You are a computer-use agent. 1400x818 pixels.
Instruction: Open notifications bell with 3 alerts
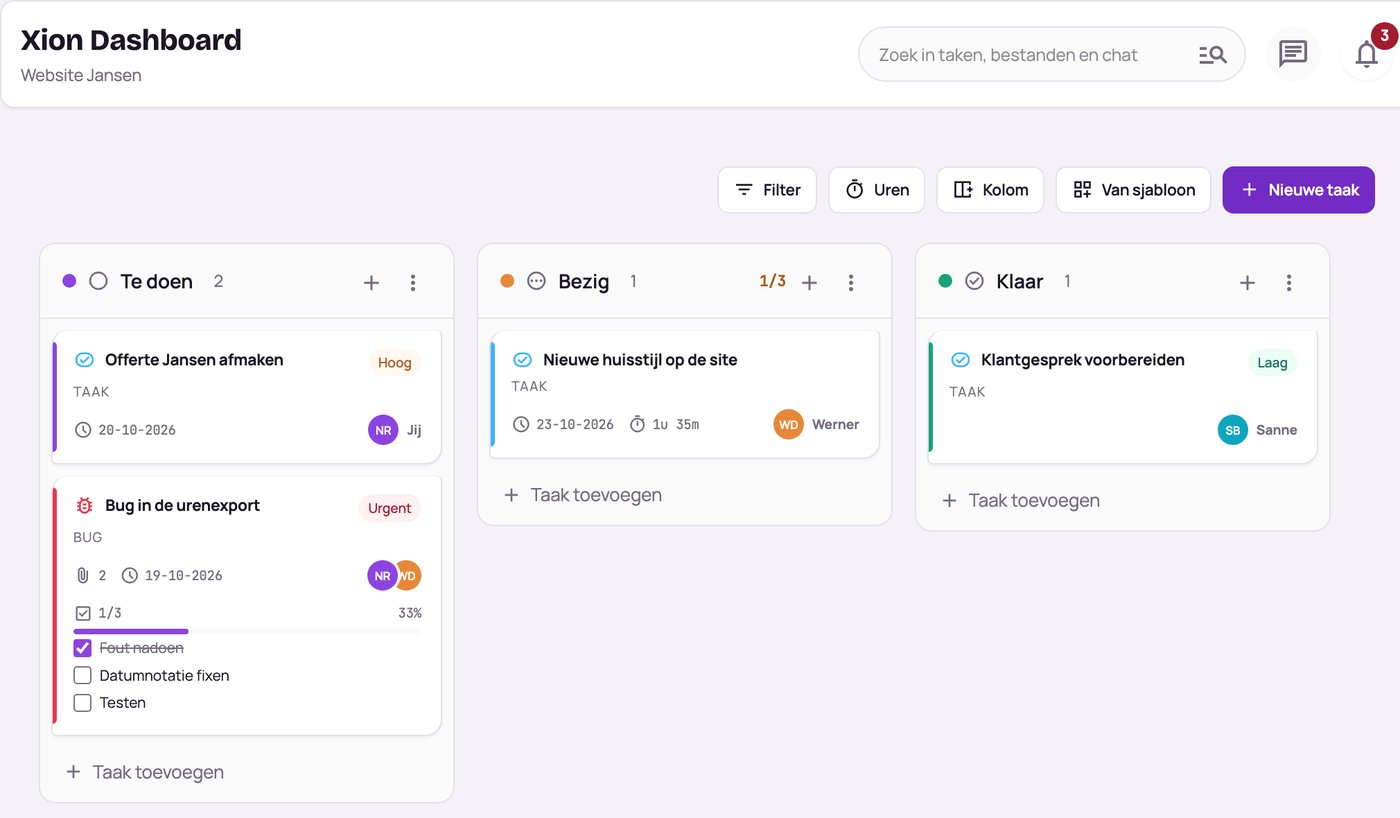(1367, 54)
